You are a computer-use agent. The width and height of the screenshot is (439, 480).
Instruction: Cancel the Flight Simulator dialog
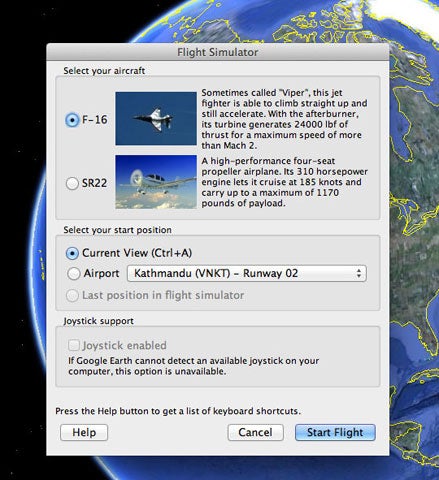[x=255, y=432]
